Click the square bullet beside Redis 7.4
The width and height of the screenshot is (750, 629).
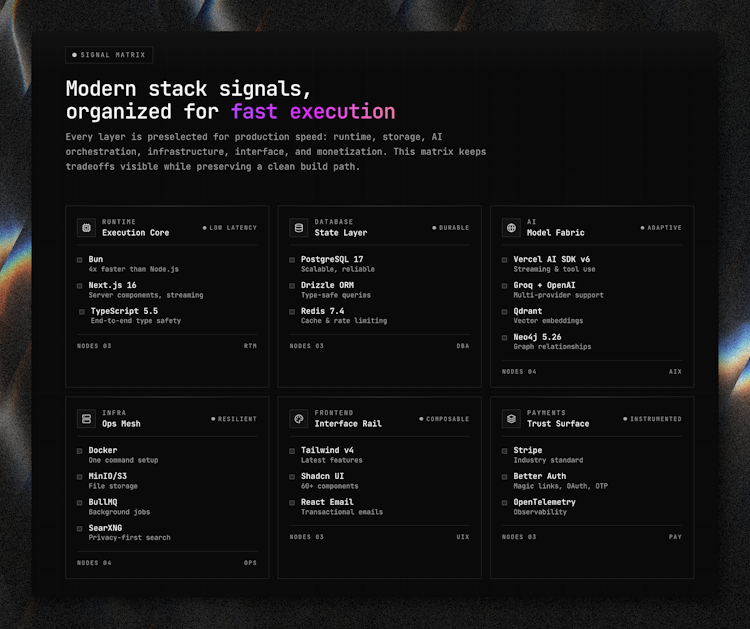(292, 311)
